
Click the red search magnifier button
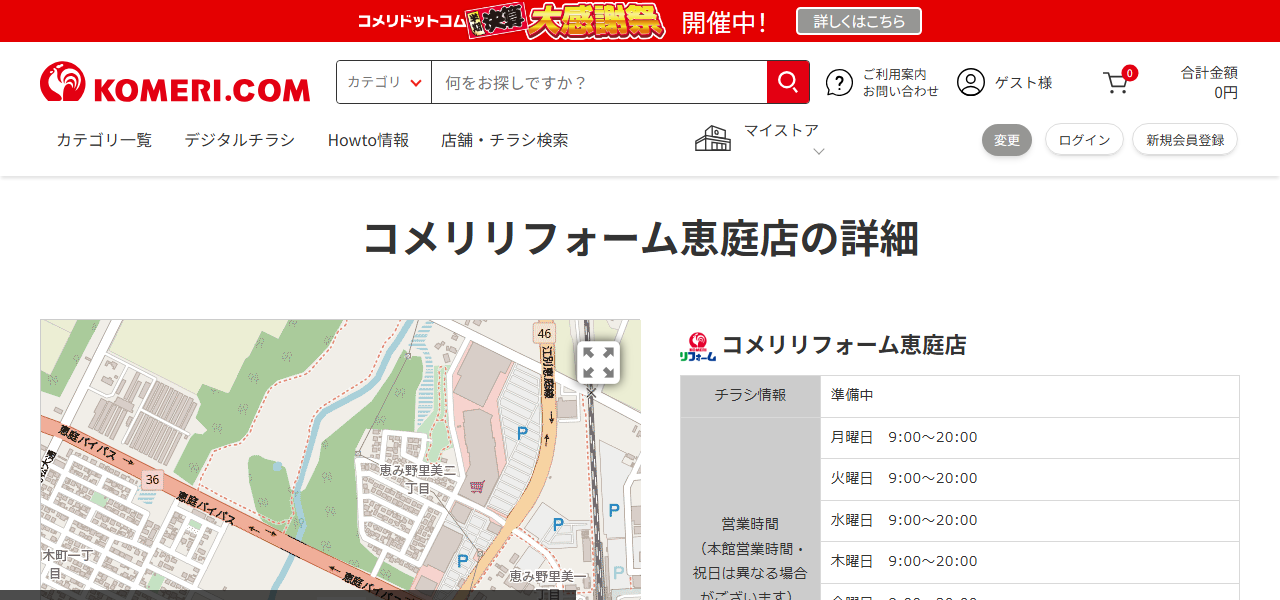pyautogui.click(x=788, y=82)
